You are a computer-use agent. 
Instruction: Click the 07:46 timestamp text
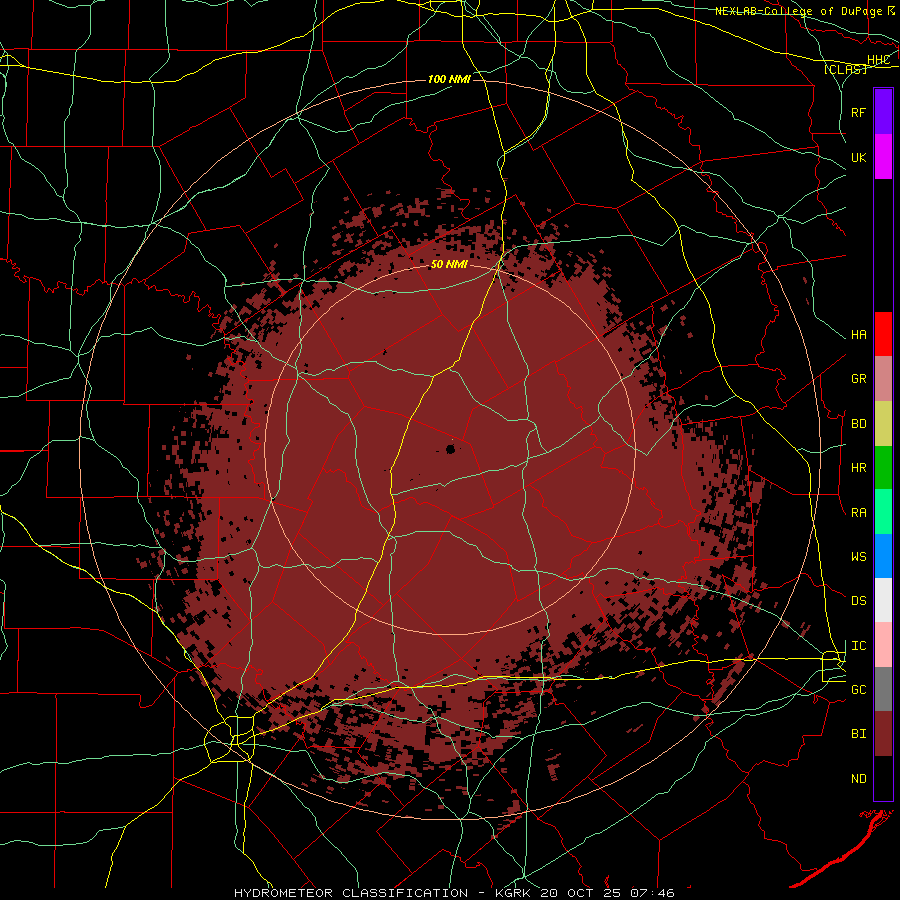[652, 893]
